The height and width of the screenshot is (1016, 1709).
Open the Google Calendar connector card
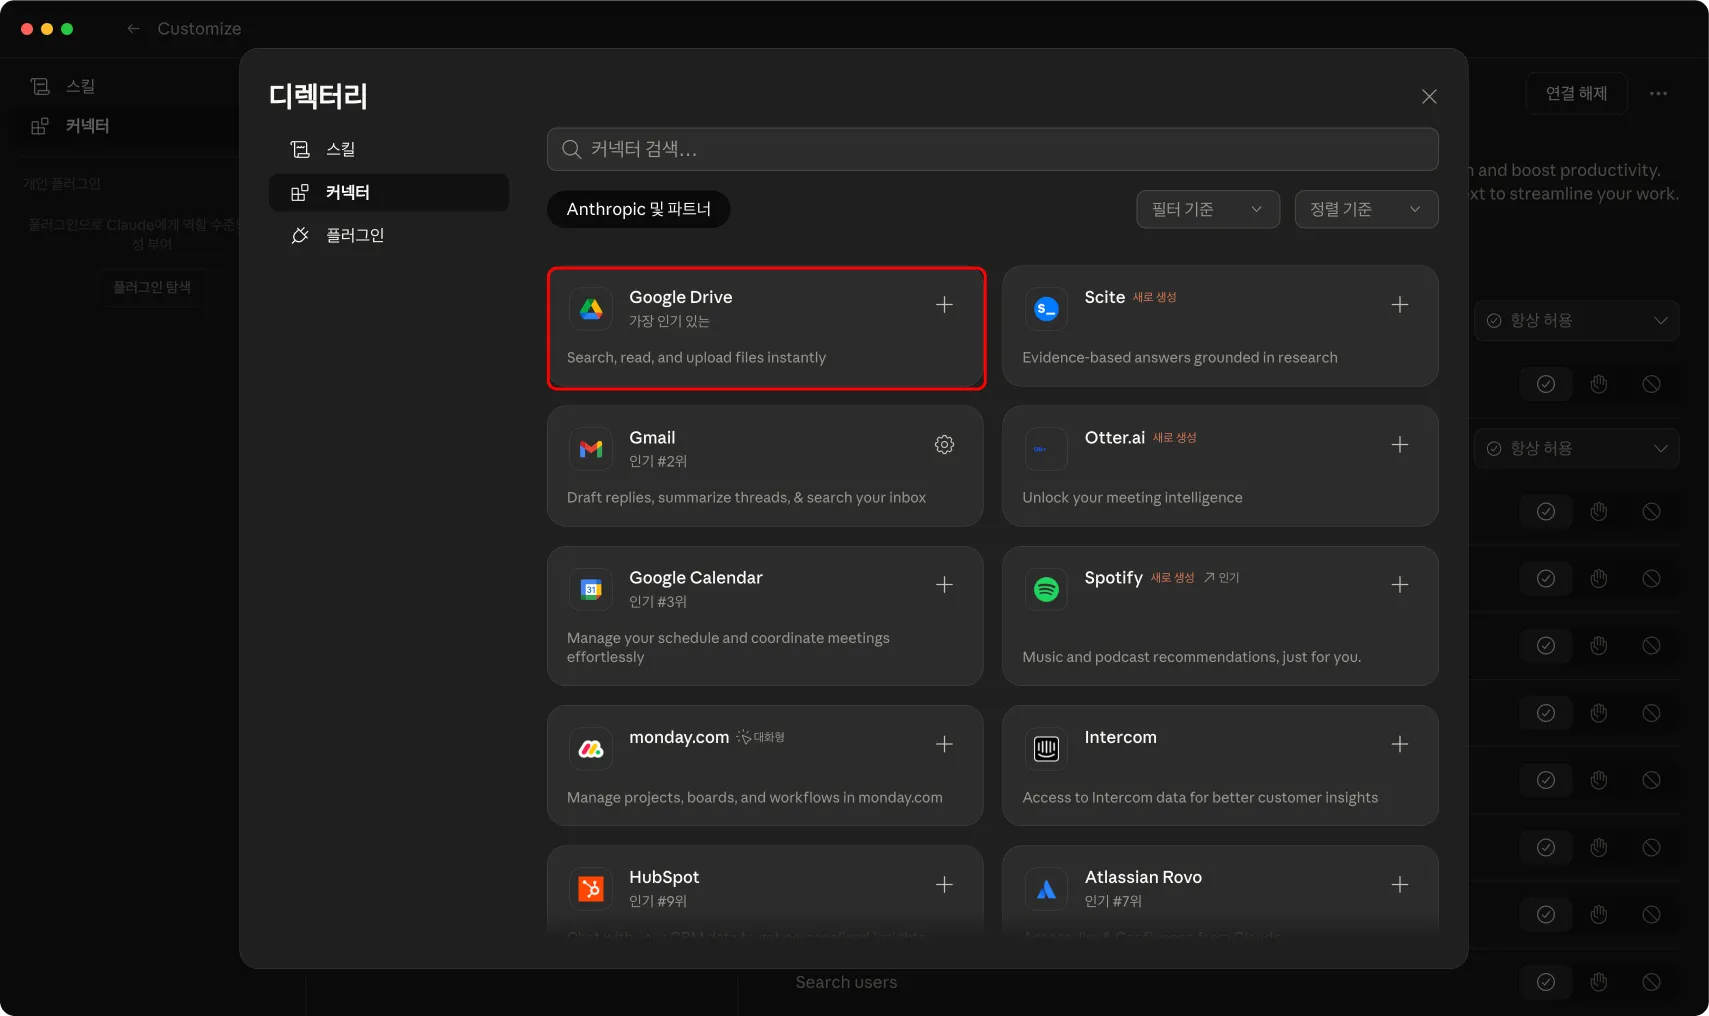pos(765,616)
